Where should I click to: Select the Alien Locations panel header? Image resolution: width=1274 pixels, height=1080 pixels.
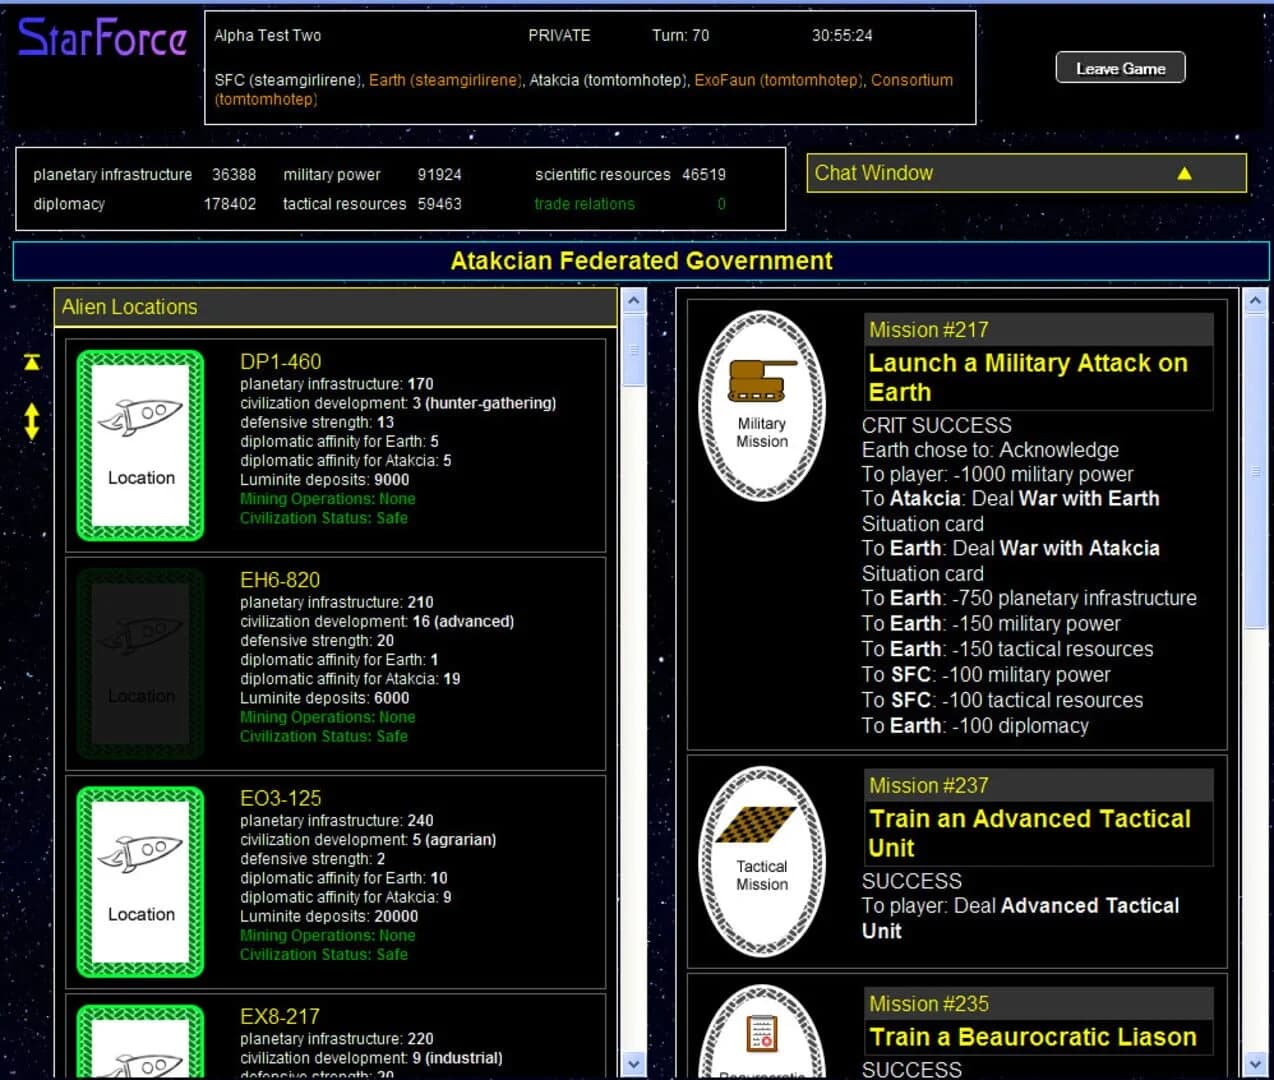point(129,307)
